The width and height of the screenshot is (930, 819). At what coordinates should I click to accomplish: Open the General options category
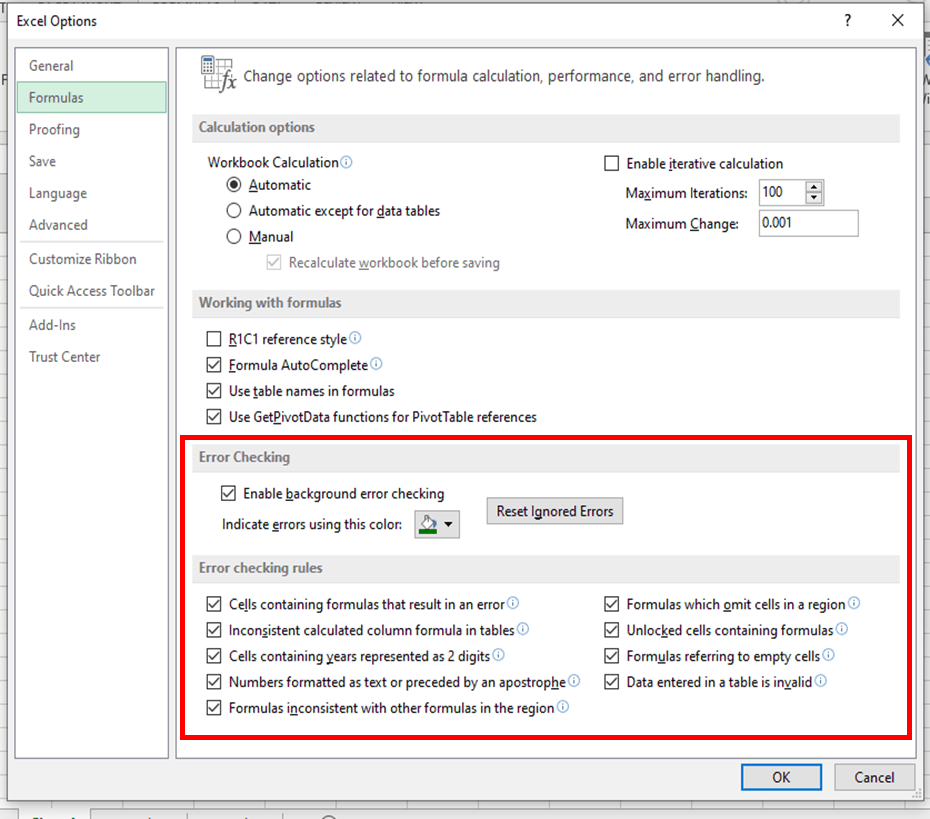91,66
